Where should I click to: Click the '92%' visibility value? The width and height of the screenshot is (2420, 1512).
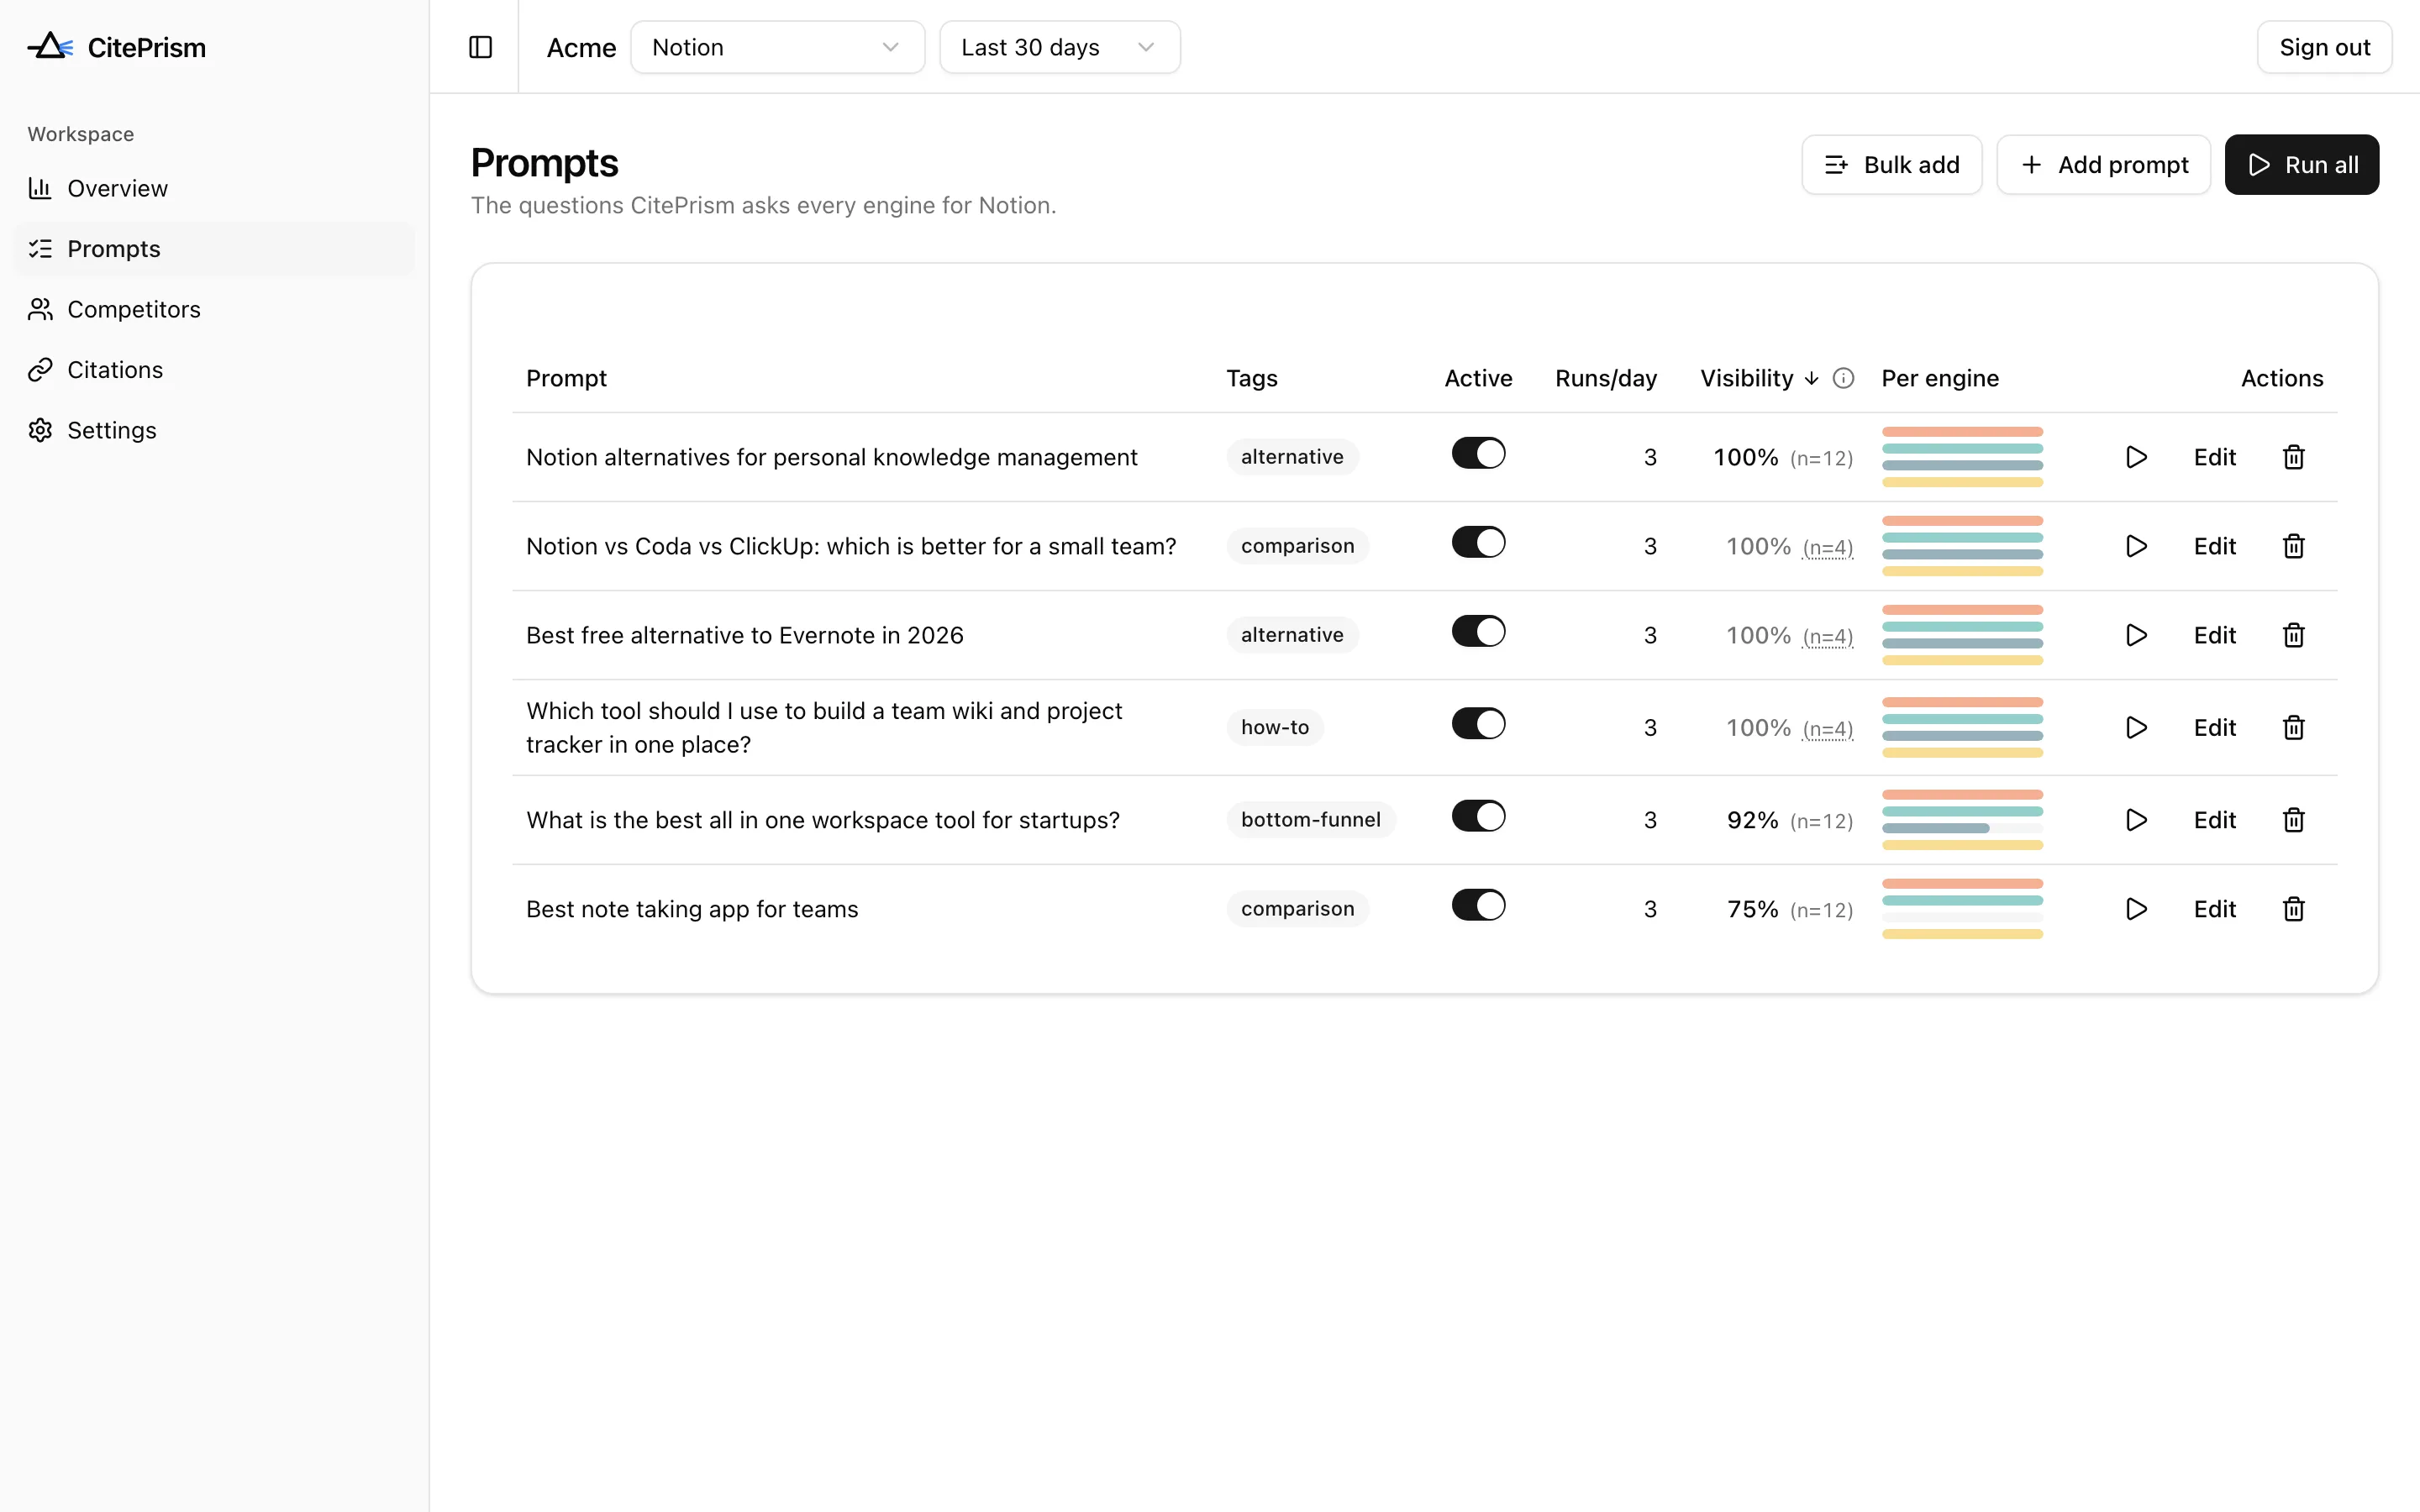[1752, 820]
